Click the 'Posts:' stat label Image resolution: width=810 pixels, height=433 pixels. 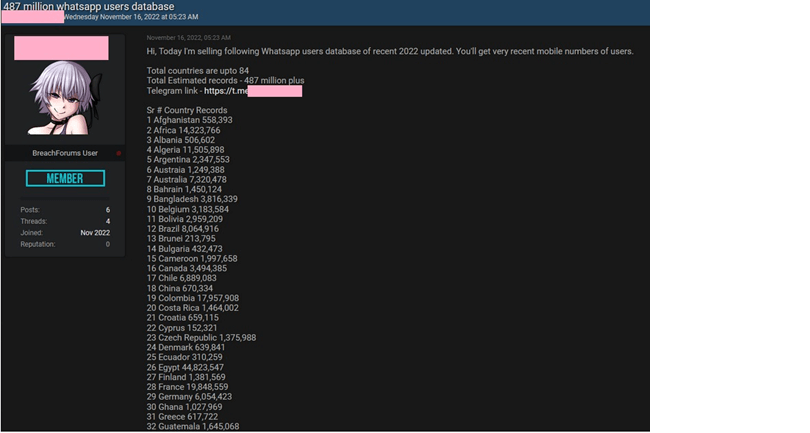pyautogui.click(x=30, y=210)
